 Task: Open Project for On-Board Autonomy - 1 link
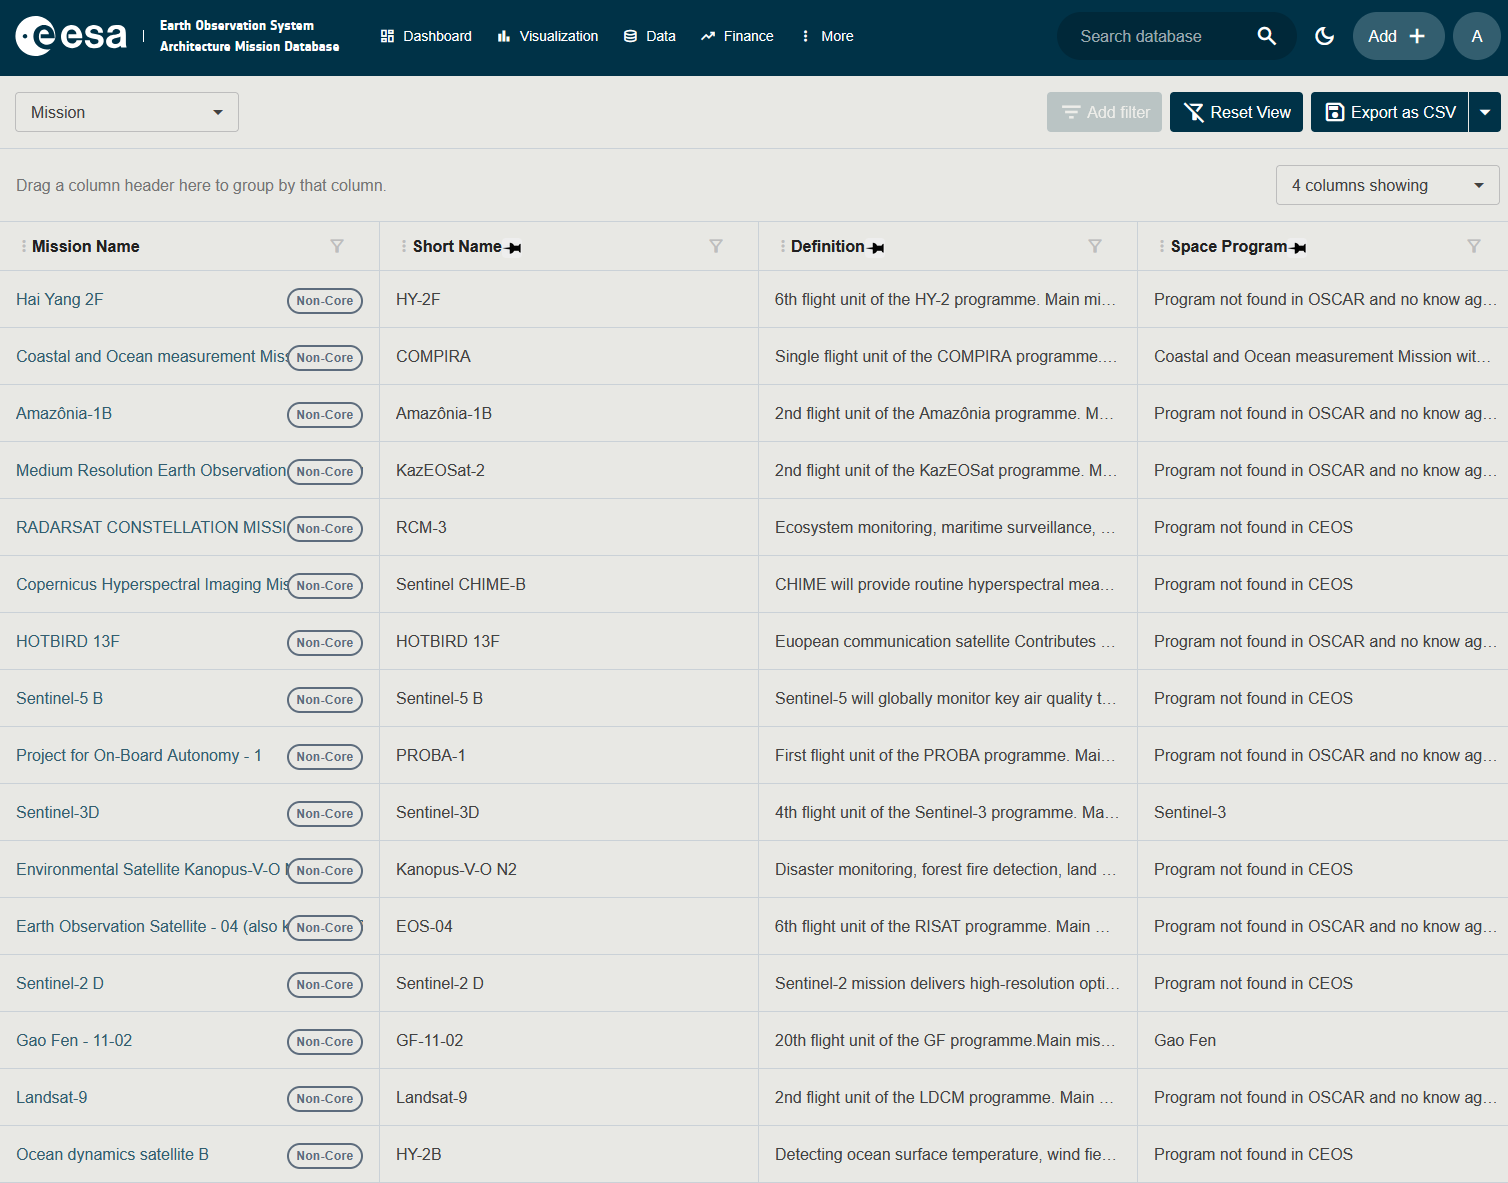pos(139,755)
